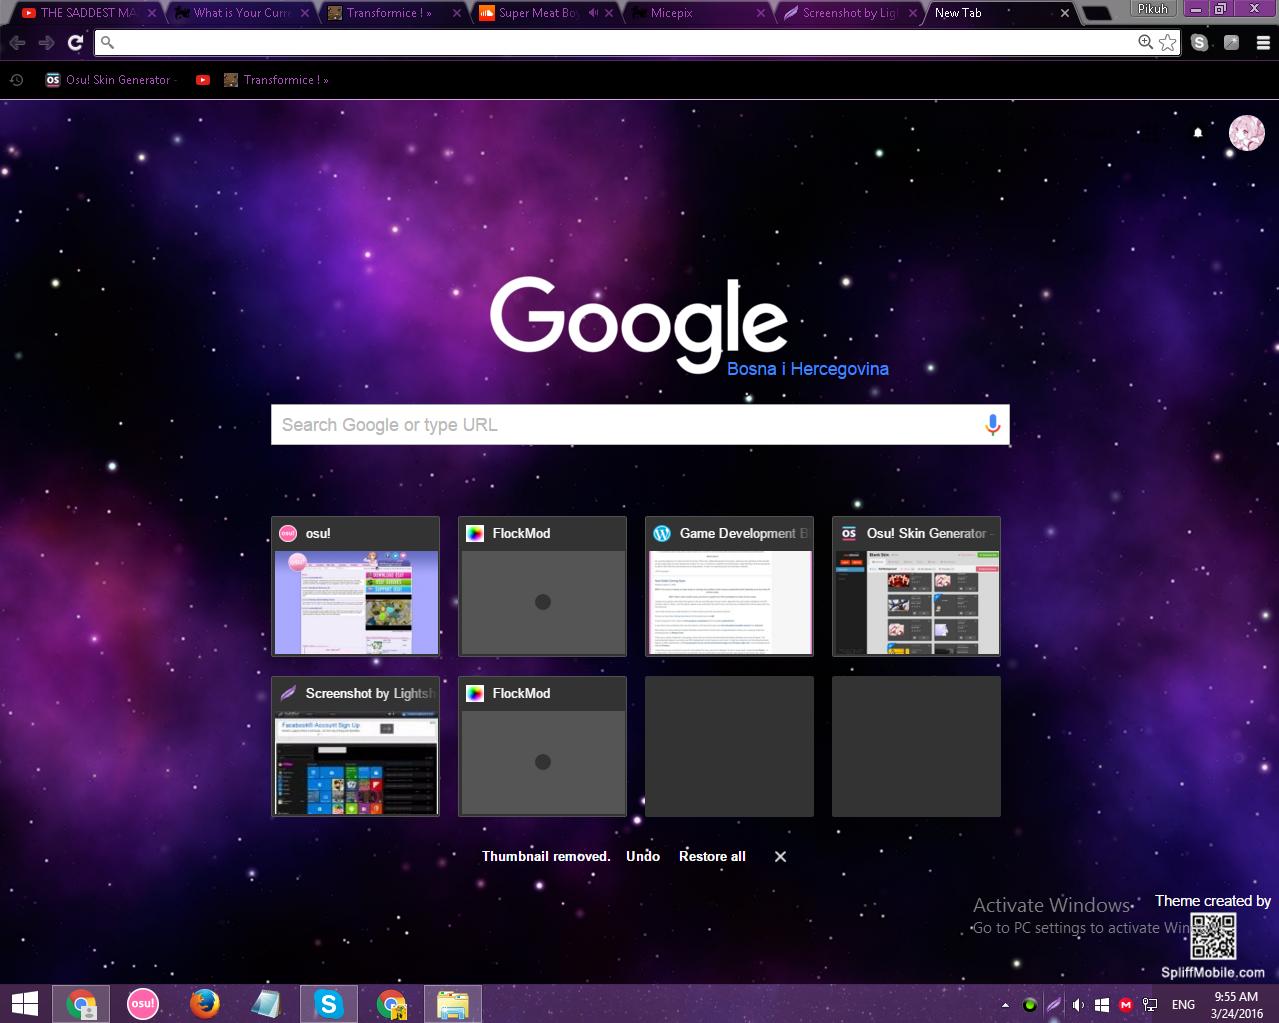Mute the Super Meat Boy tab audio
1279x1023 pixels.
(x=593, y=13)
